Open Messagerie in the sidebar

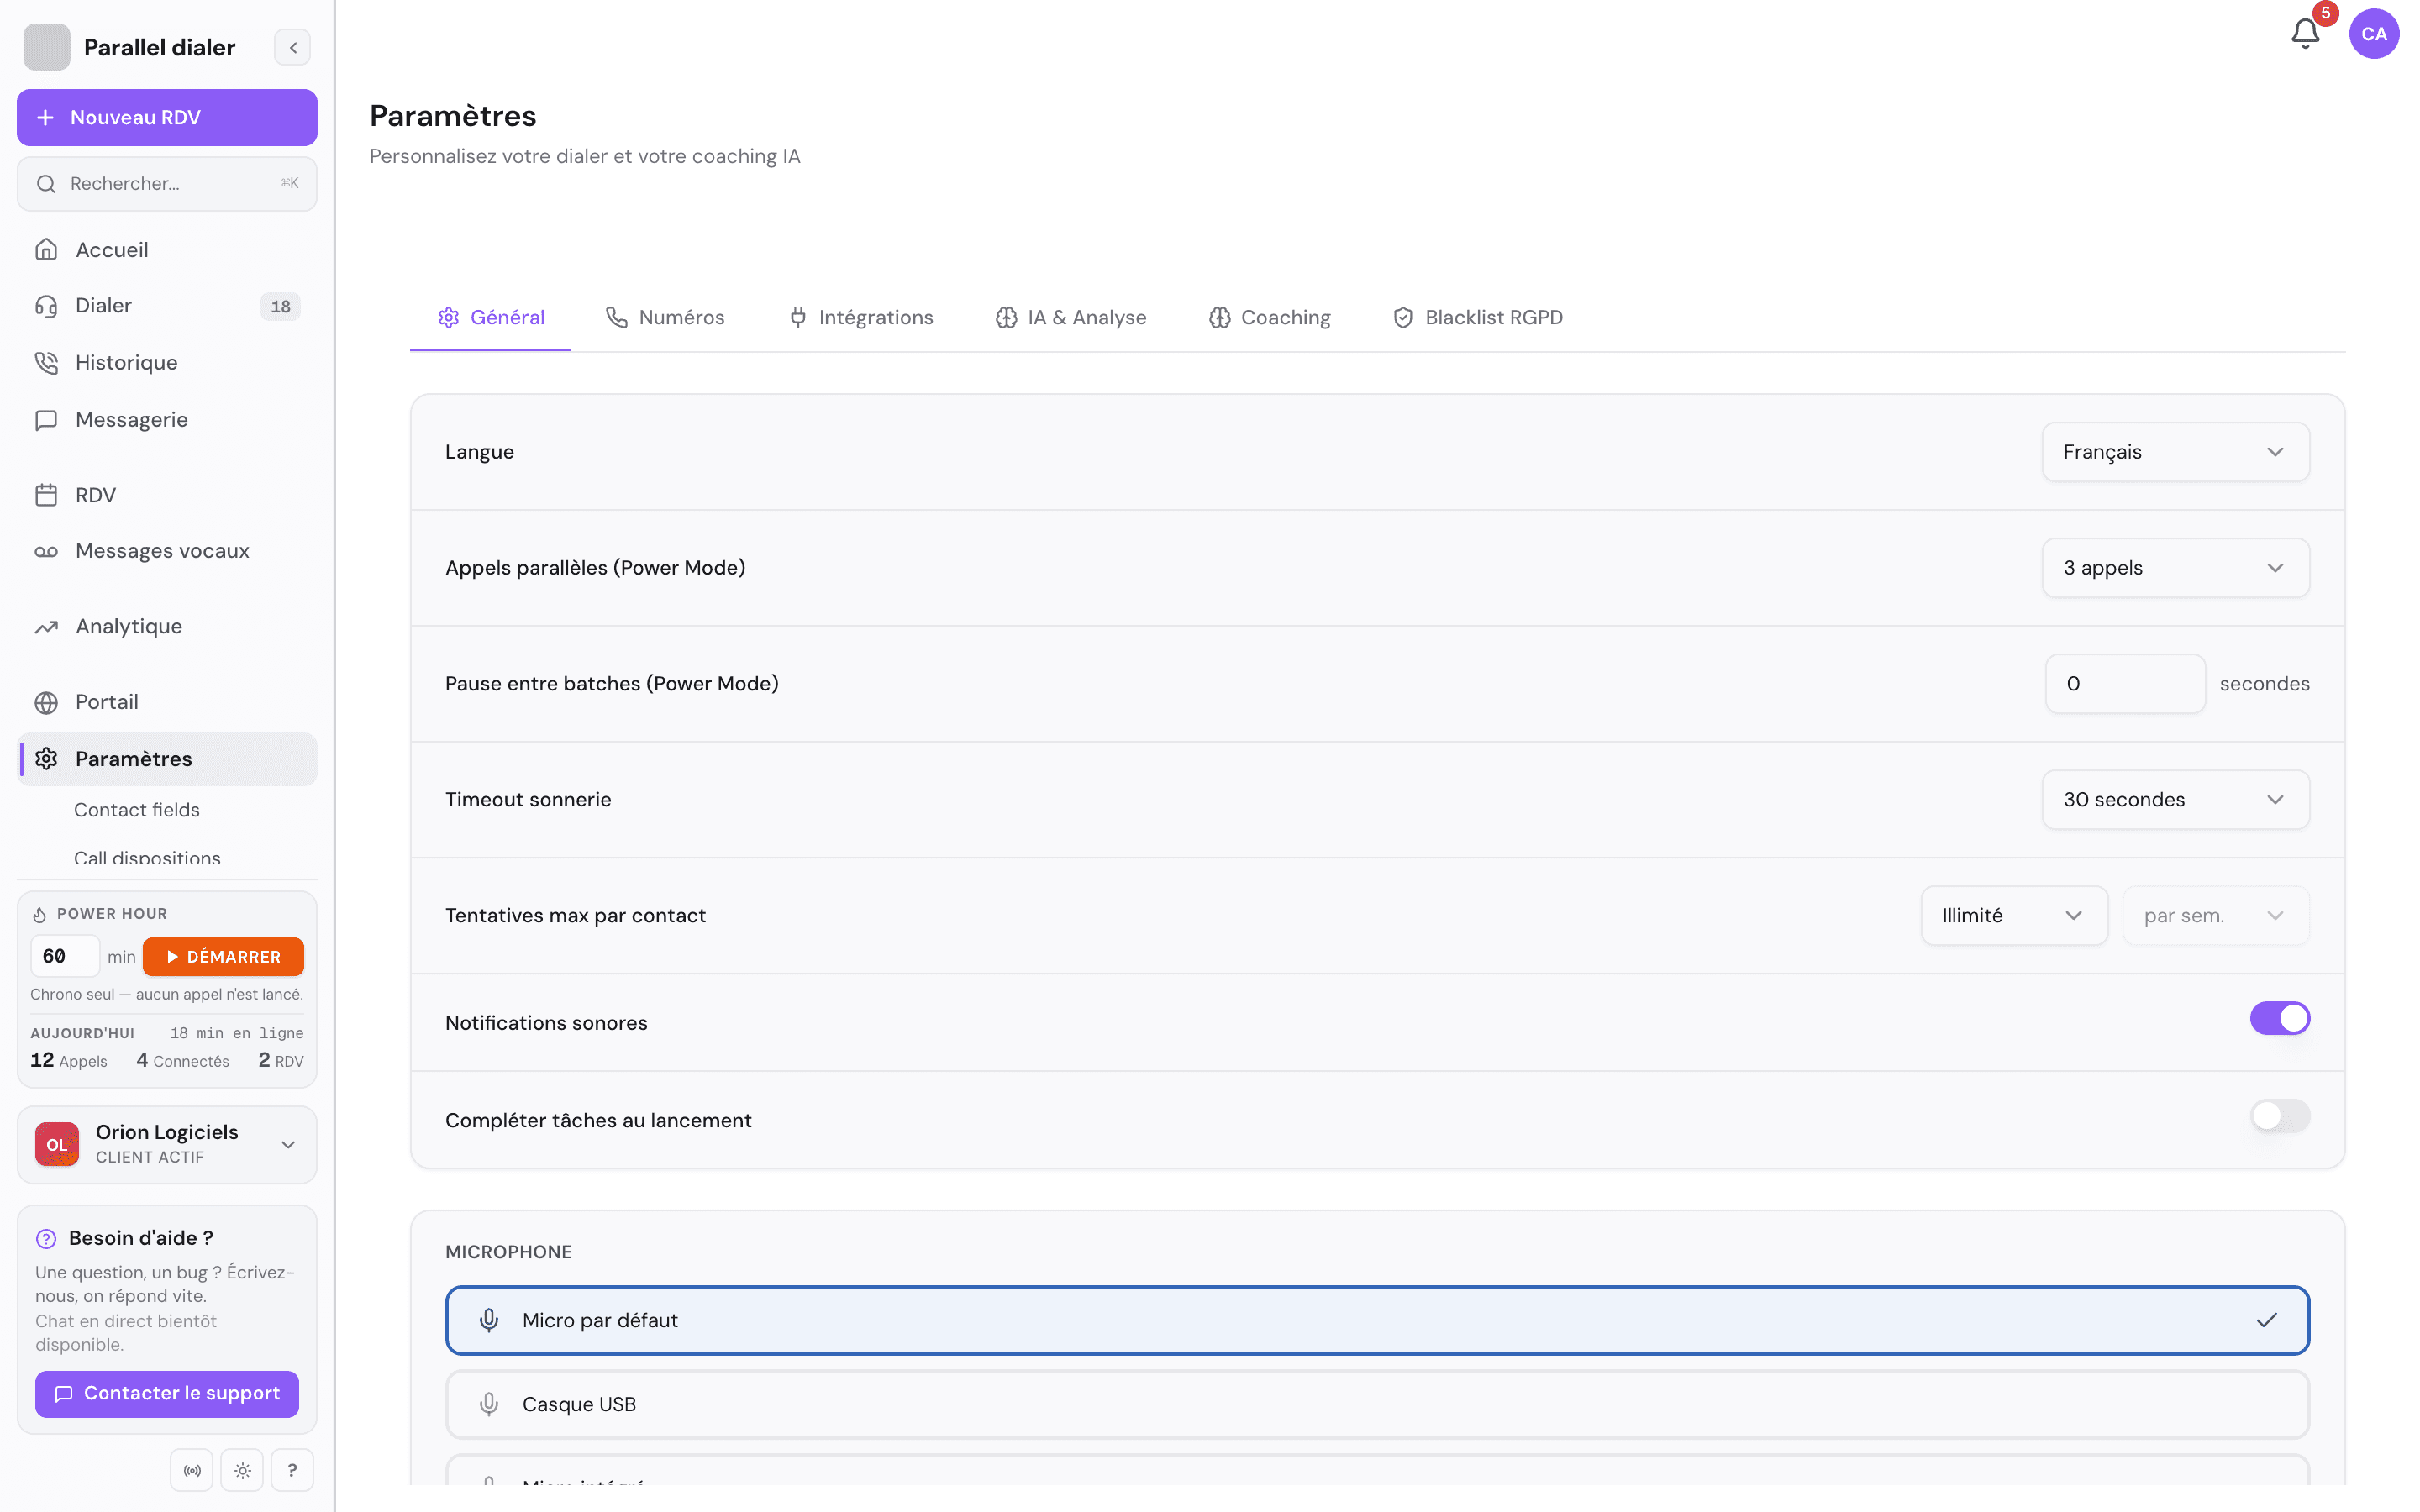(x=167, y=420)
